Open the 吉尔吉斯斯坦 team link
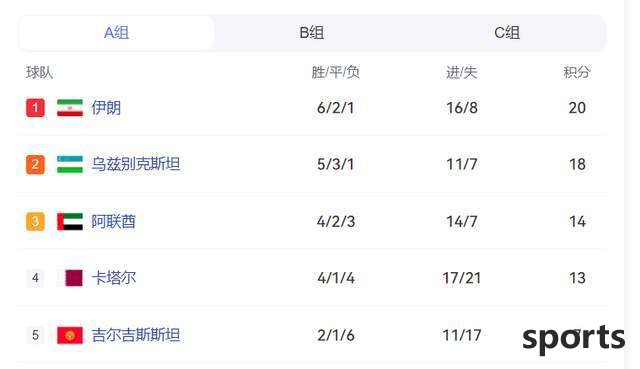This screenshot has height=369, width=640. click(x=136, y=335)
